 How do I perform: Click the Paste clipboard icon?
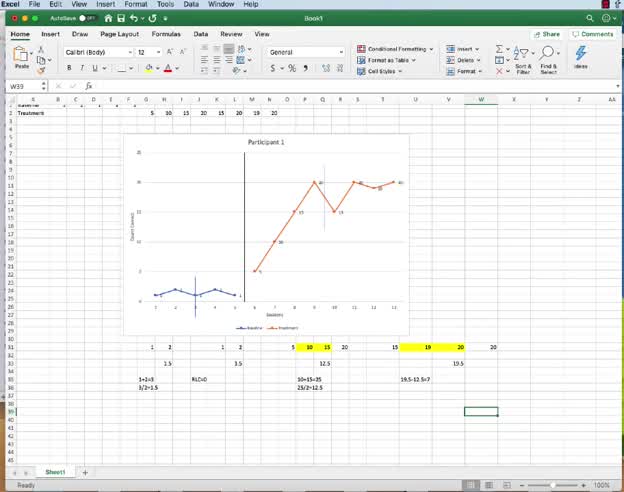[x=21, y=54]
